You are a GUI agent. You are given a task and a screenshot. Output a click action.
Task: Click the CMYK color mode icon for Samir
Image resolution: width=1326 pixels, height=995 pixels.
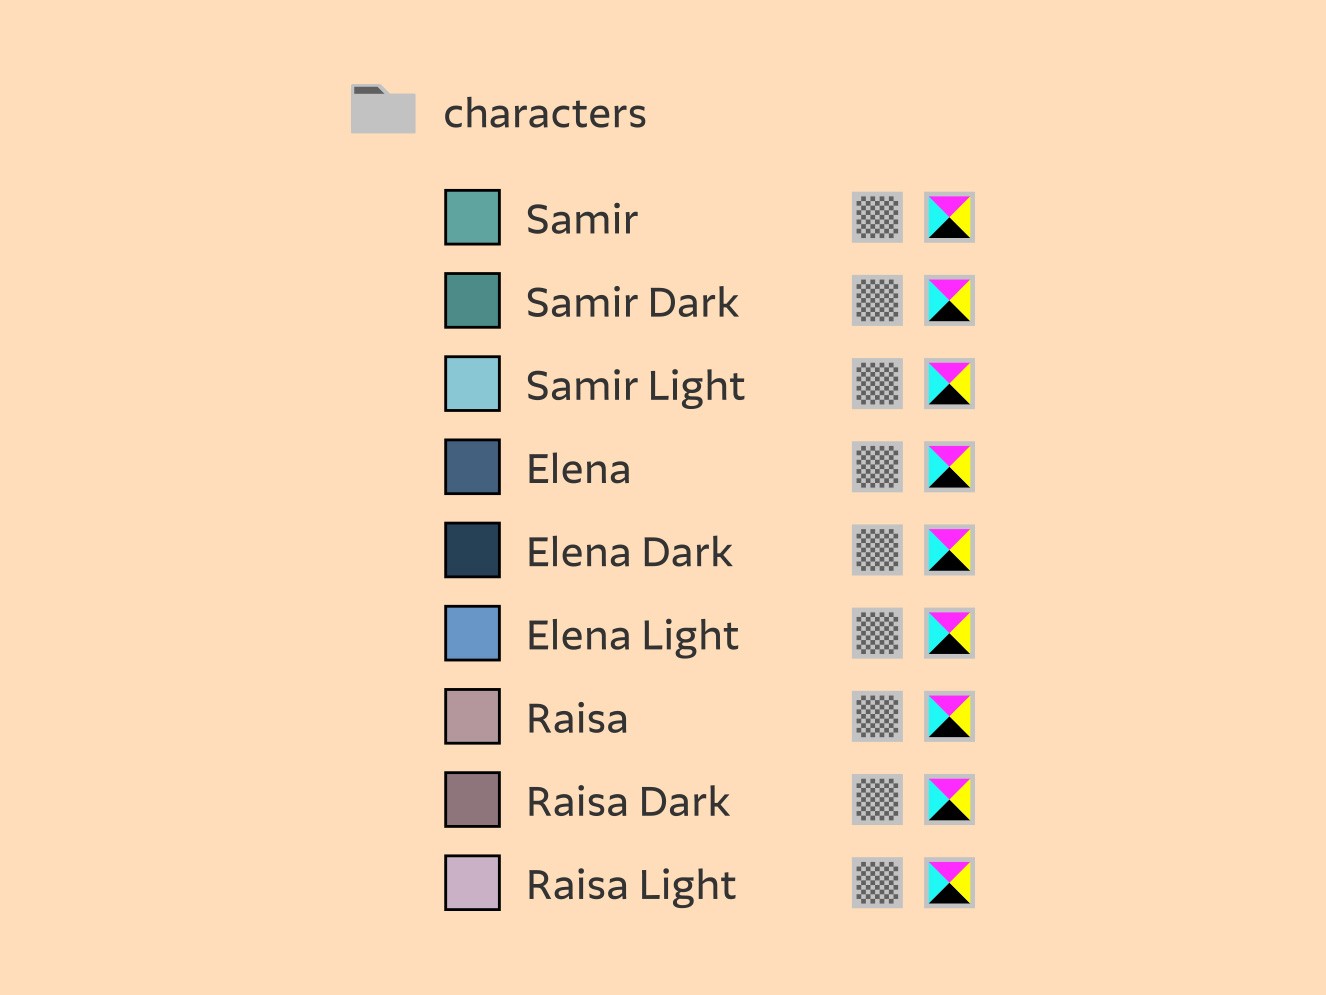coord(949,218)
